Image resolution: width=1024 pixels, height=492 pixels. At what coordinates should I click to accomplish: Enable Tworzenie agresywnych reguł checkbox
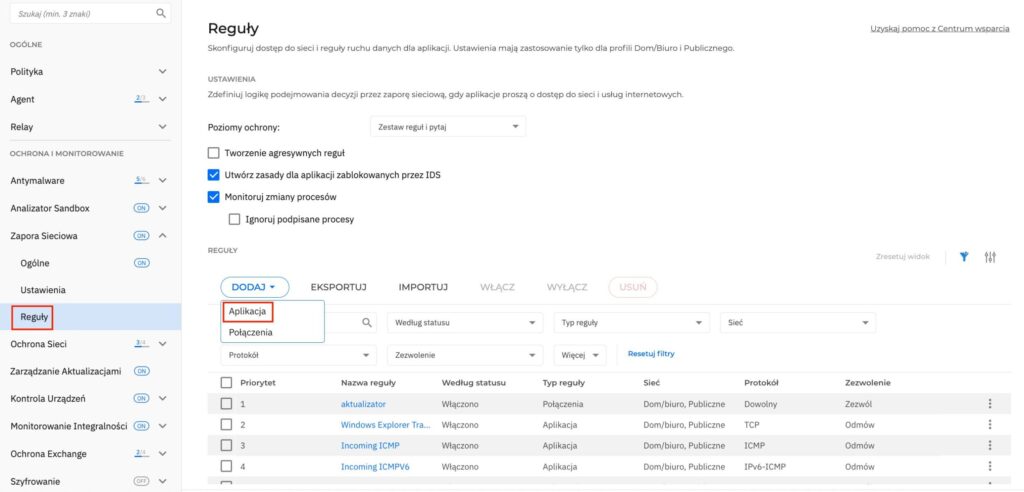coord(214,153)
